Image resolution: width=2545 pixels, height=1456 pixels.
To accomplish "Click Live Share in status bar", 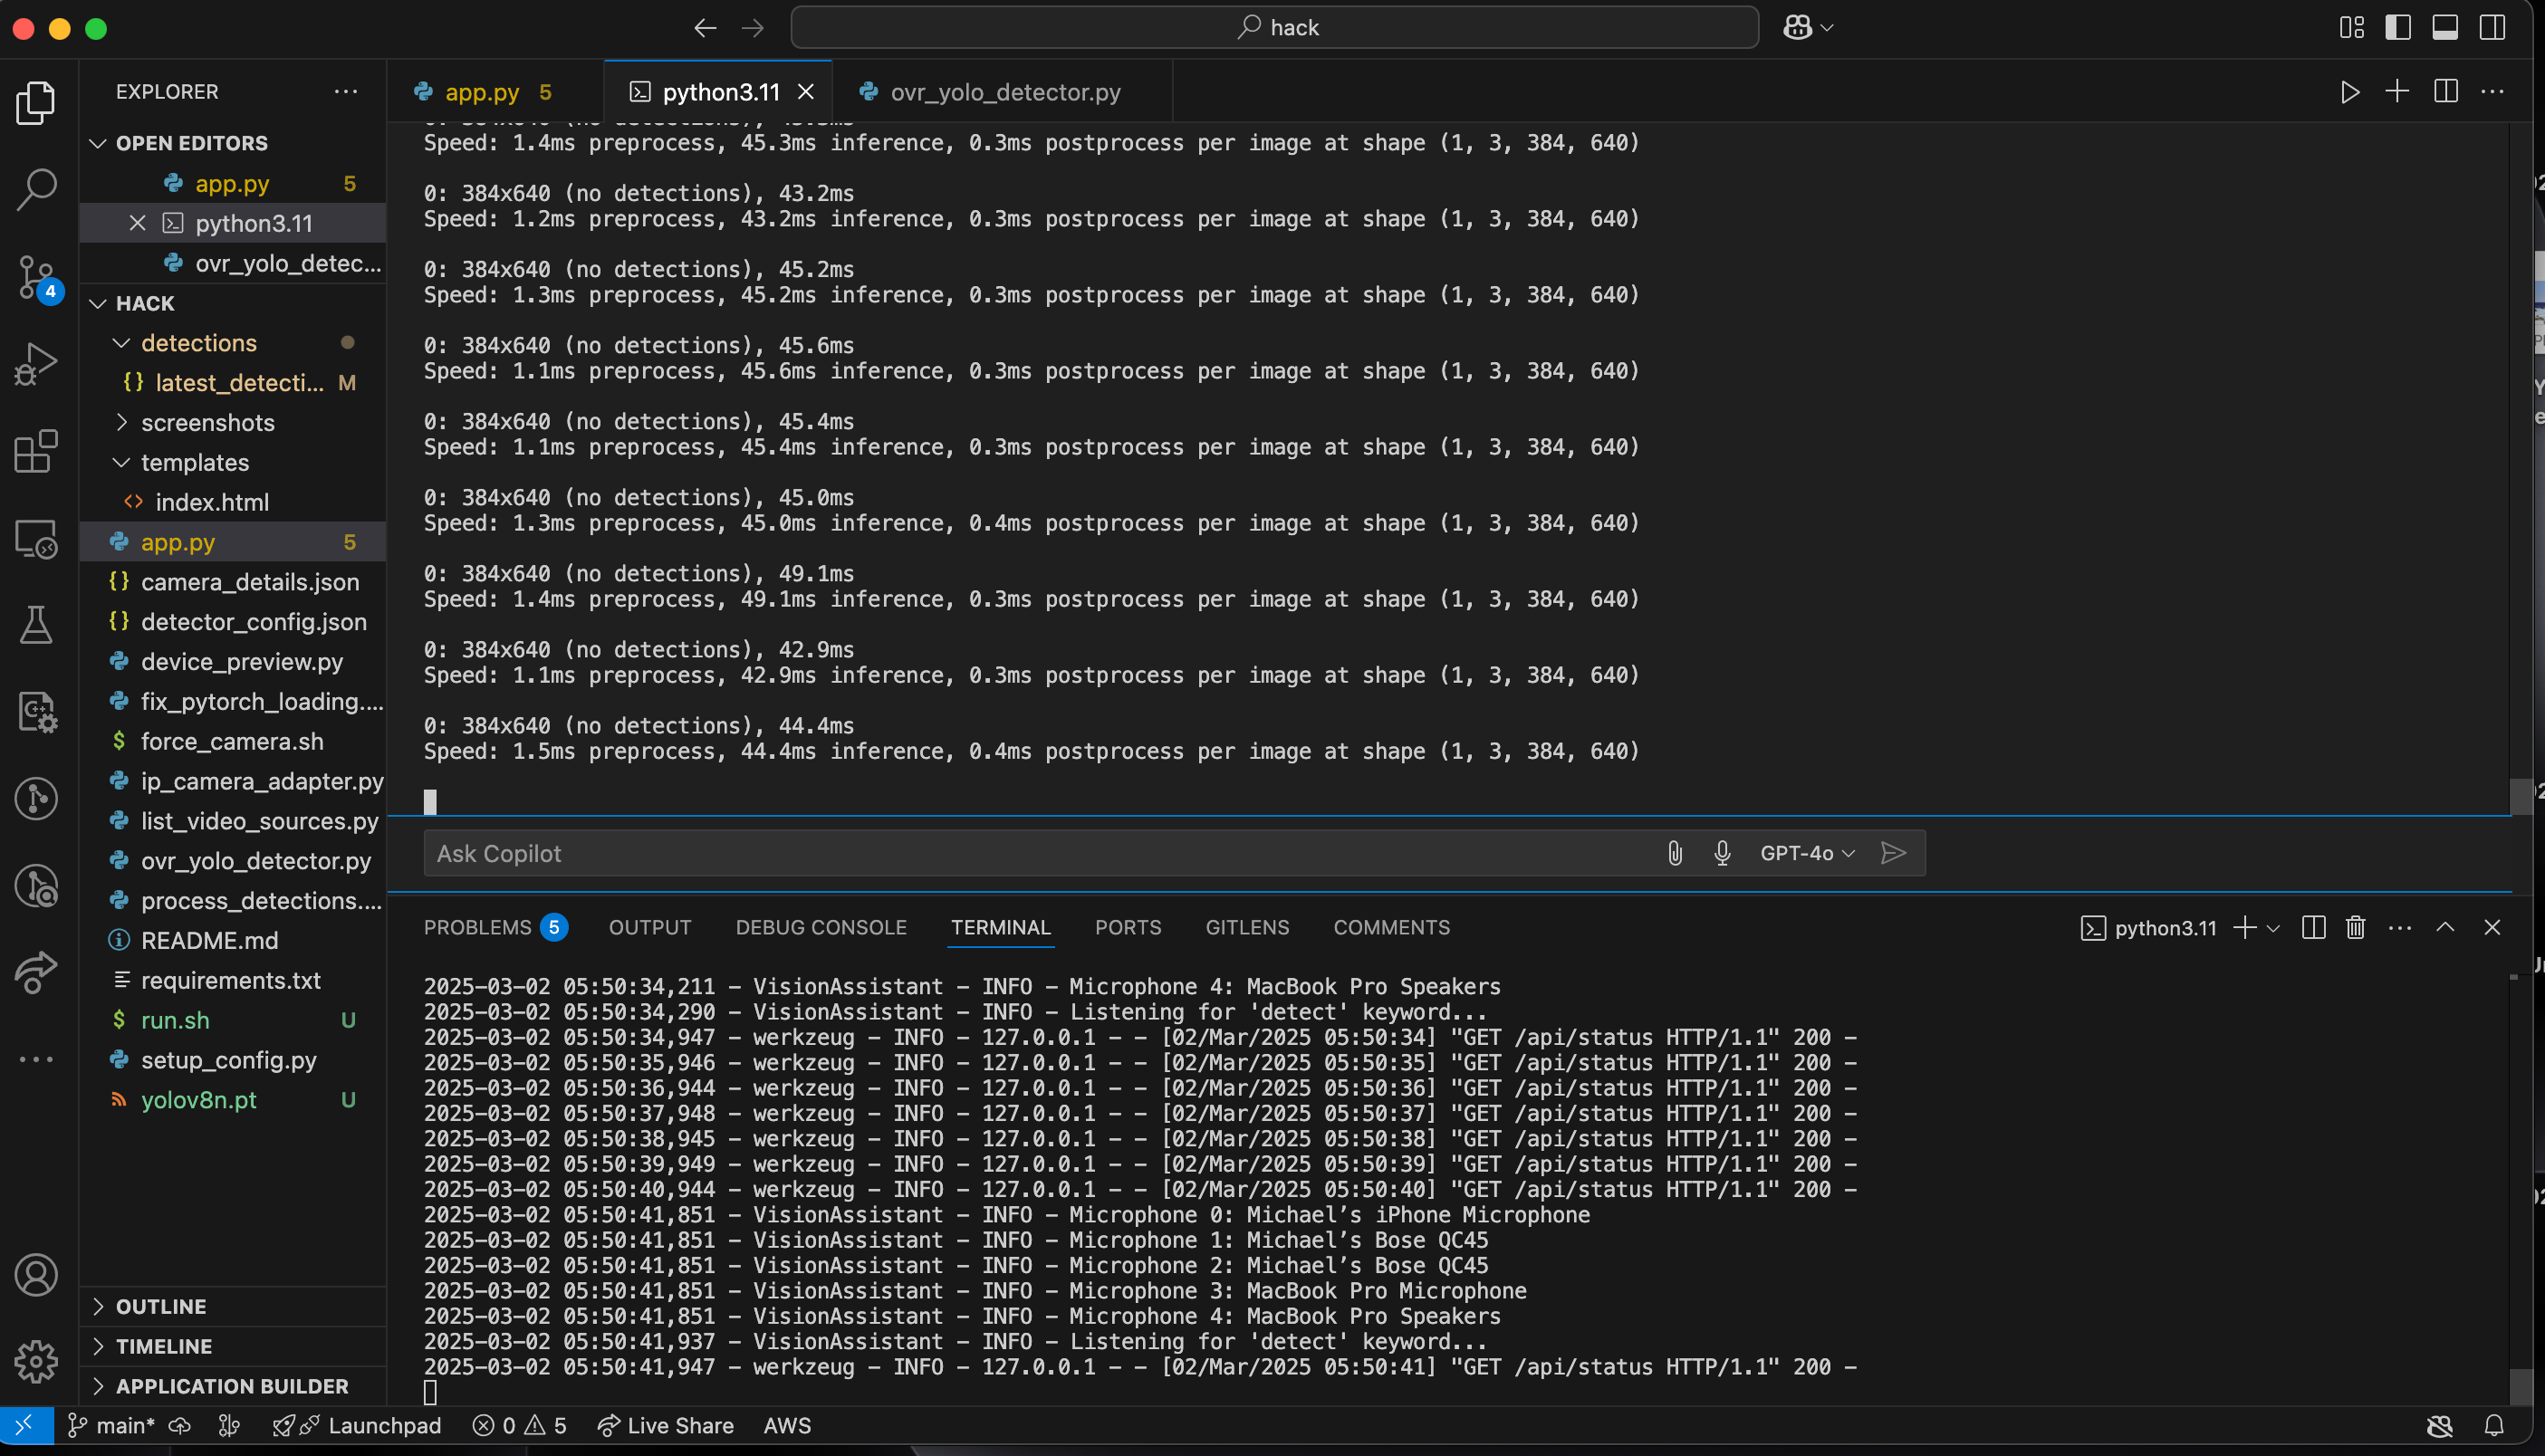I will coord(666,1425).
